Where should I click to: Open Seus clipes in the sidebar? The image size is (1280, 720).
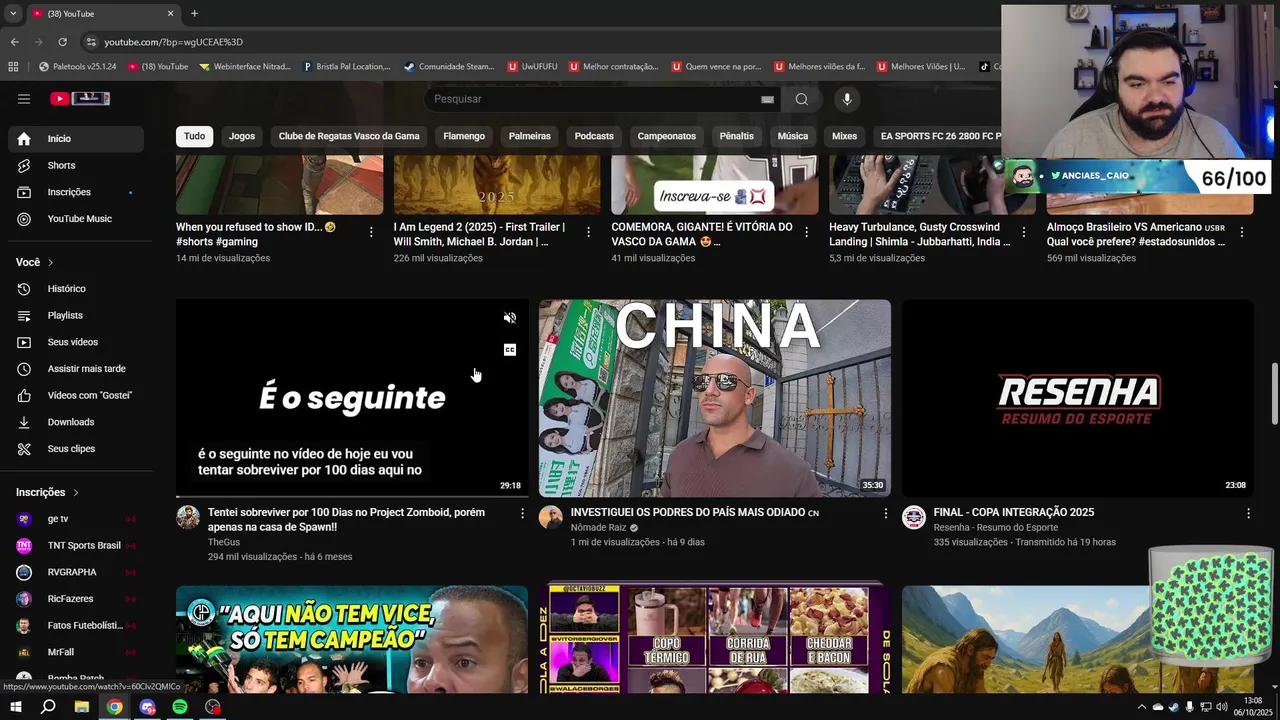(76, 449)
